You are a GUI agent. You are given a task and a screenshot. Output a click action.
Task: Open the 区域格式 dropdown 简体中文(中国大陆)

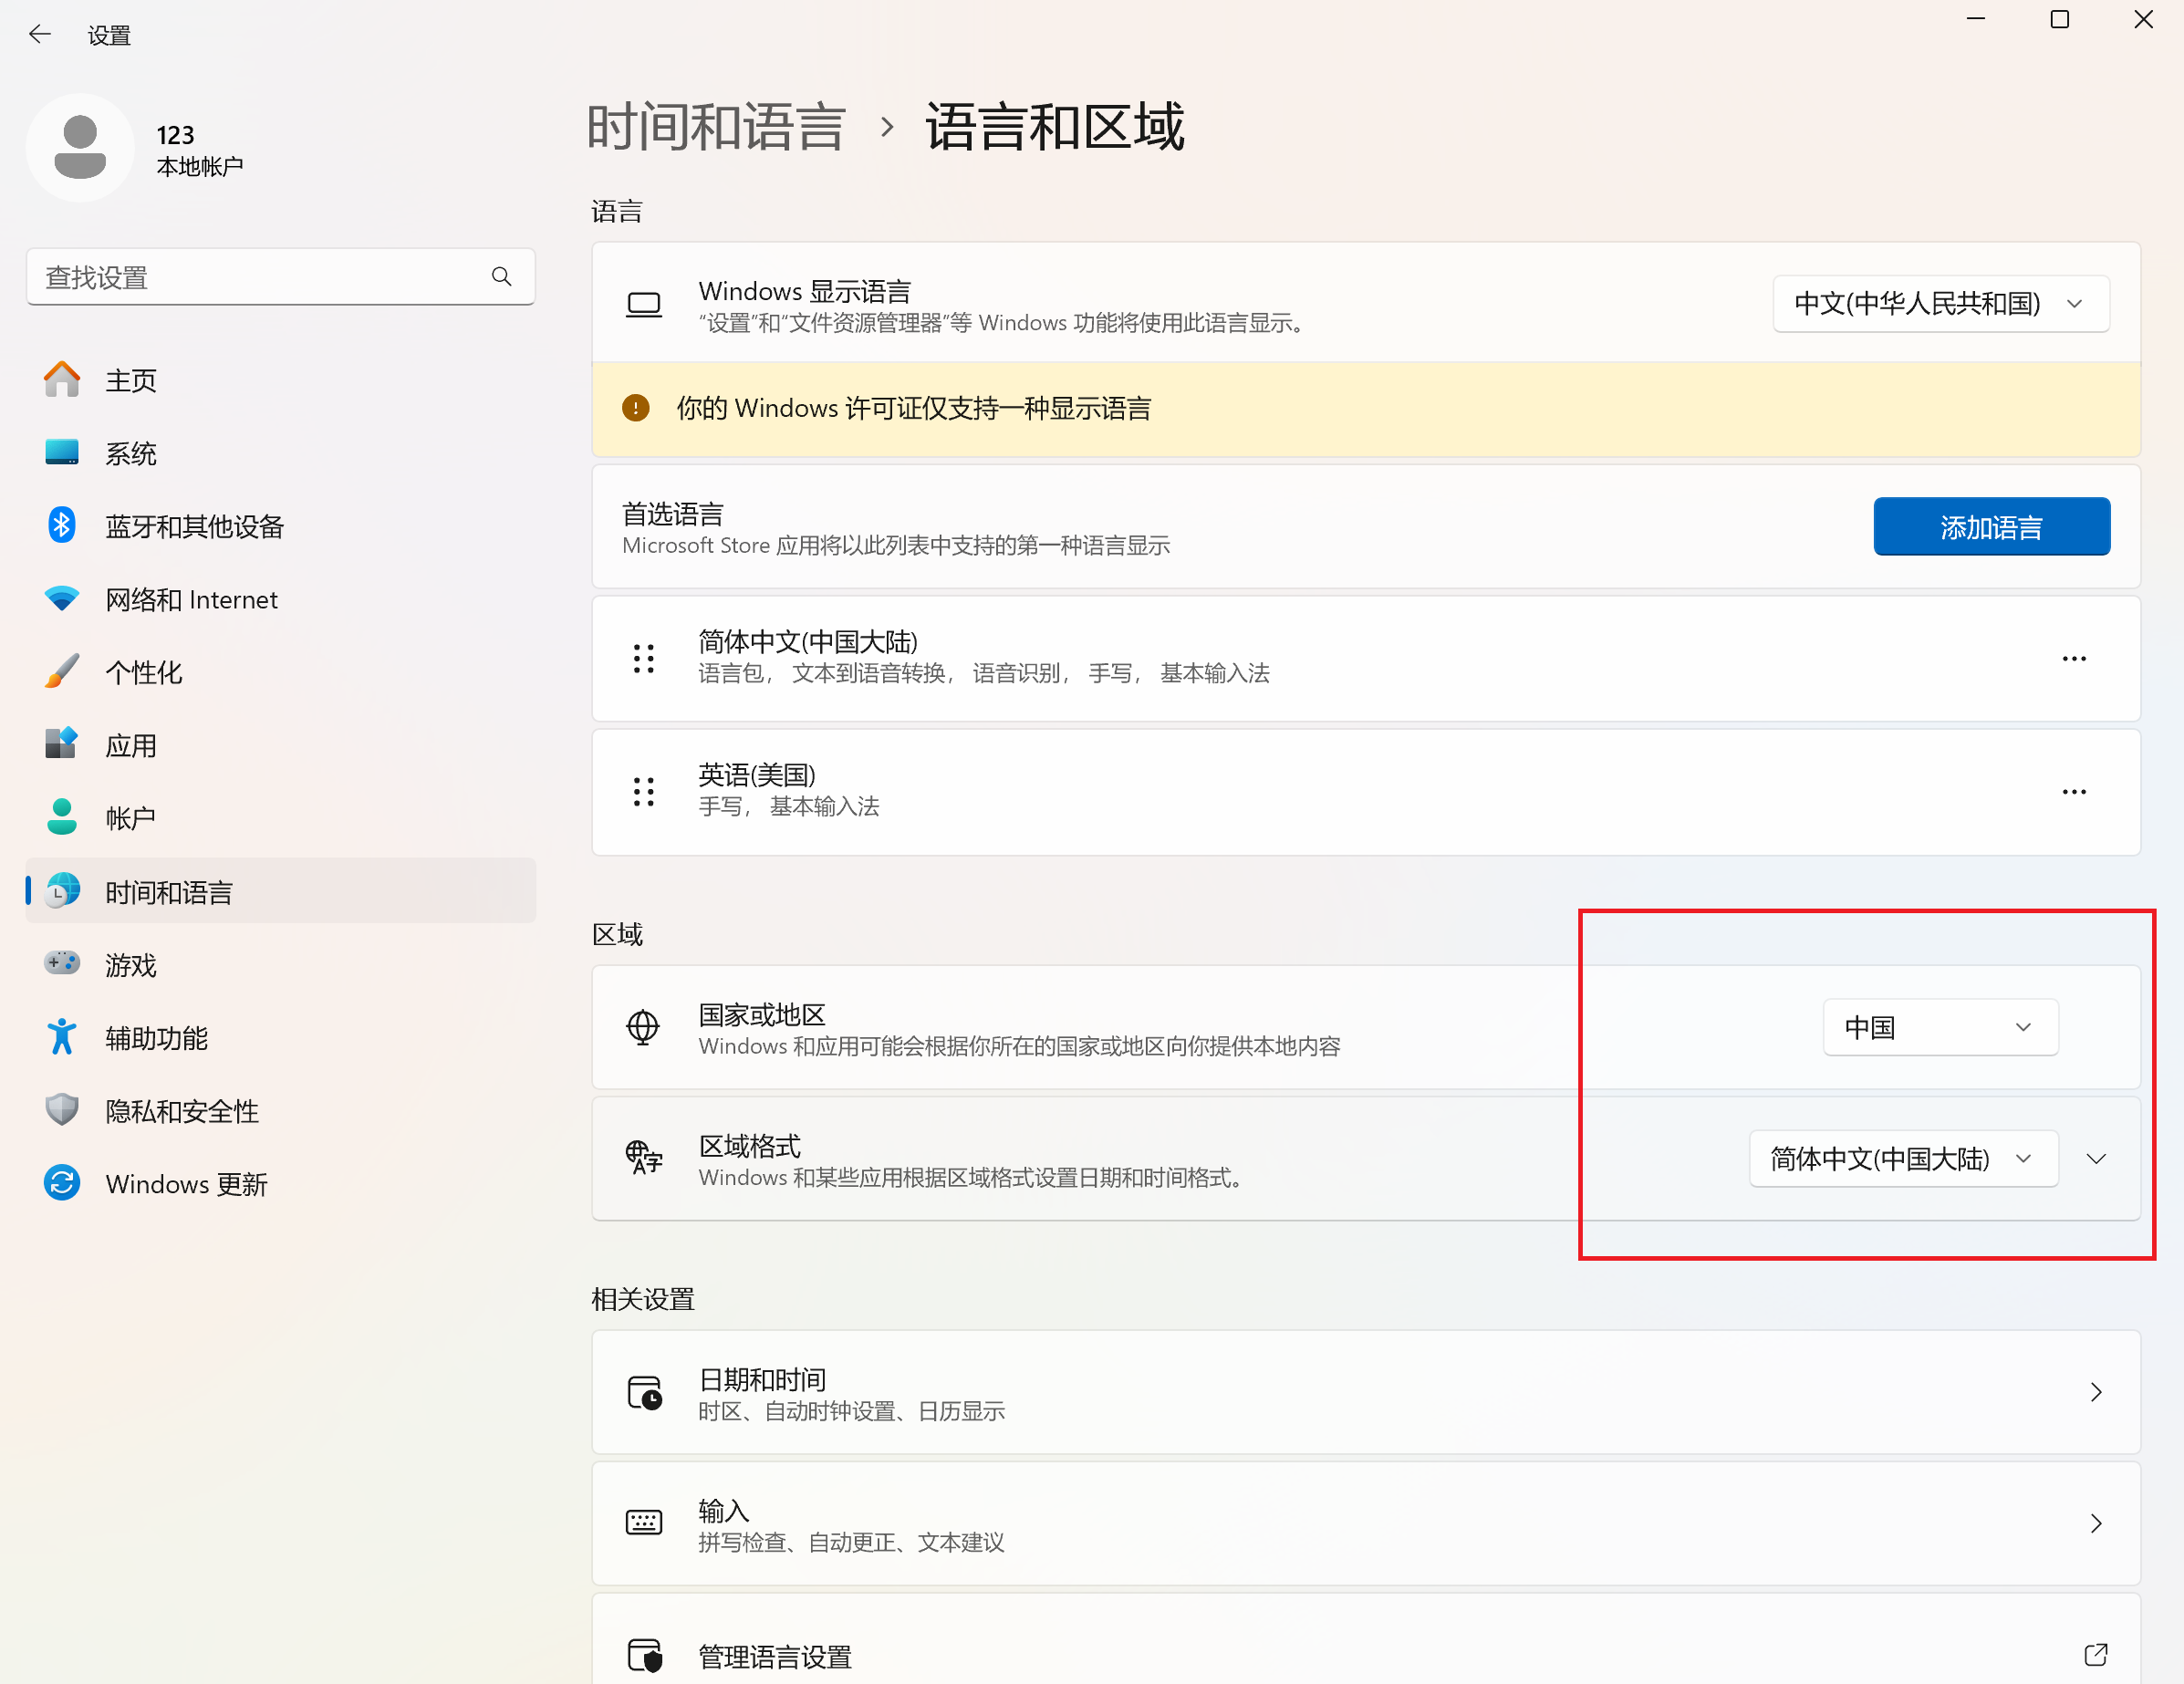click(1902, 1158)
